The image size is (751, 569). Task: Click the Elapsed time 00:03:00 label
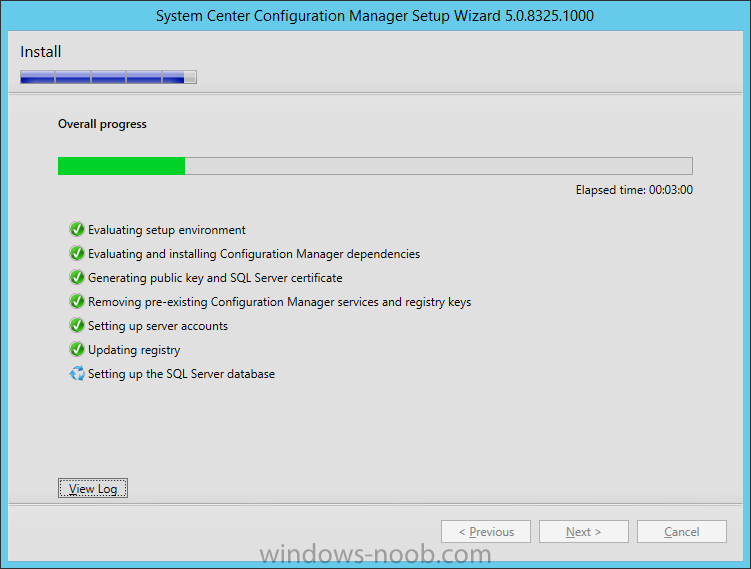point(634,190)
